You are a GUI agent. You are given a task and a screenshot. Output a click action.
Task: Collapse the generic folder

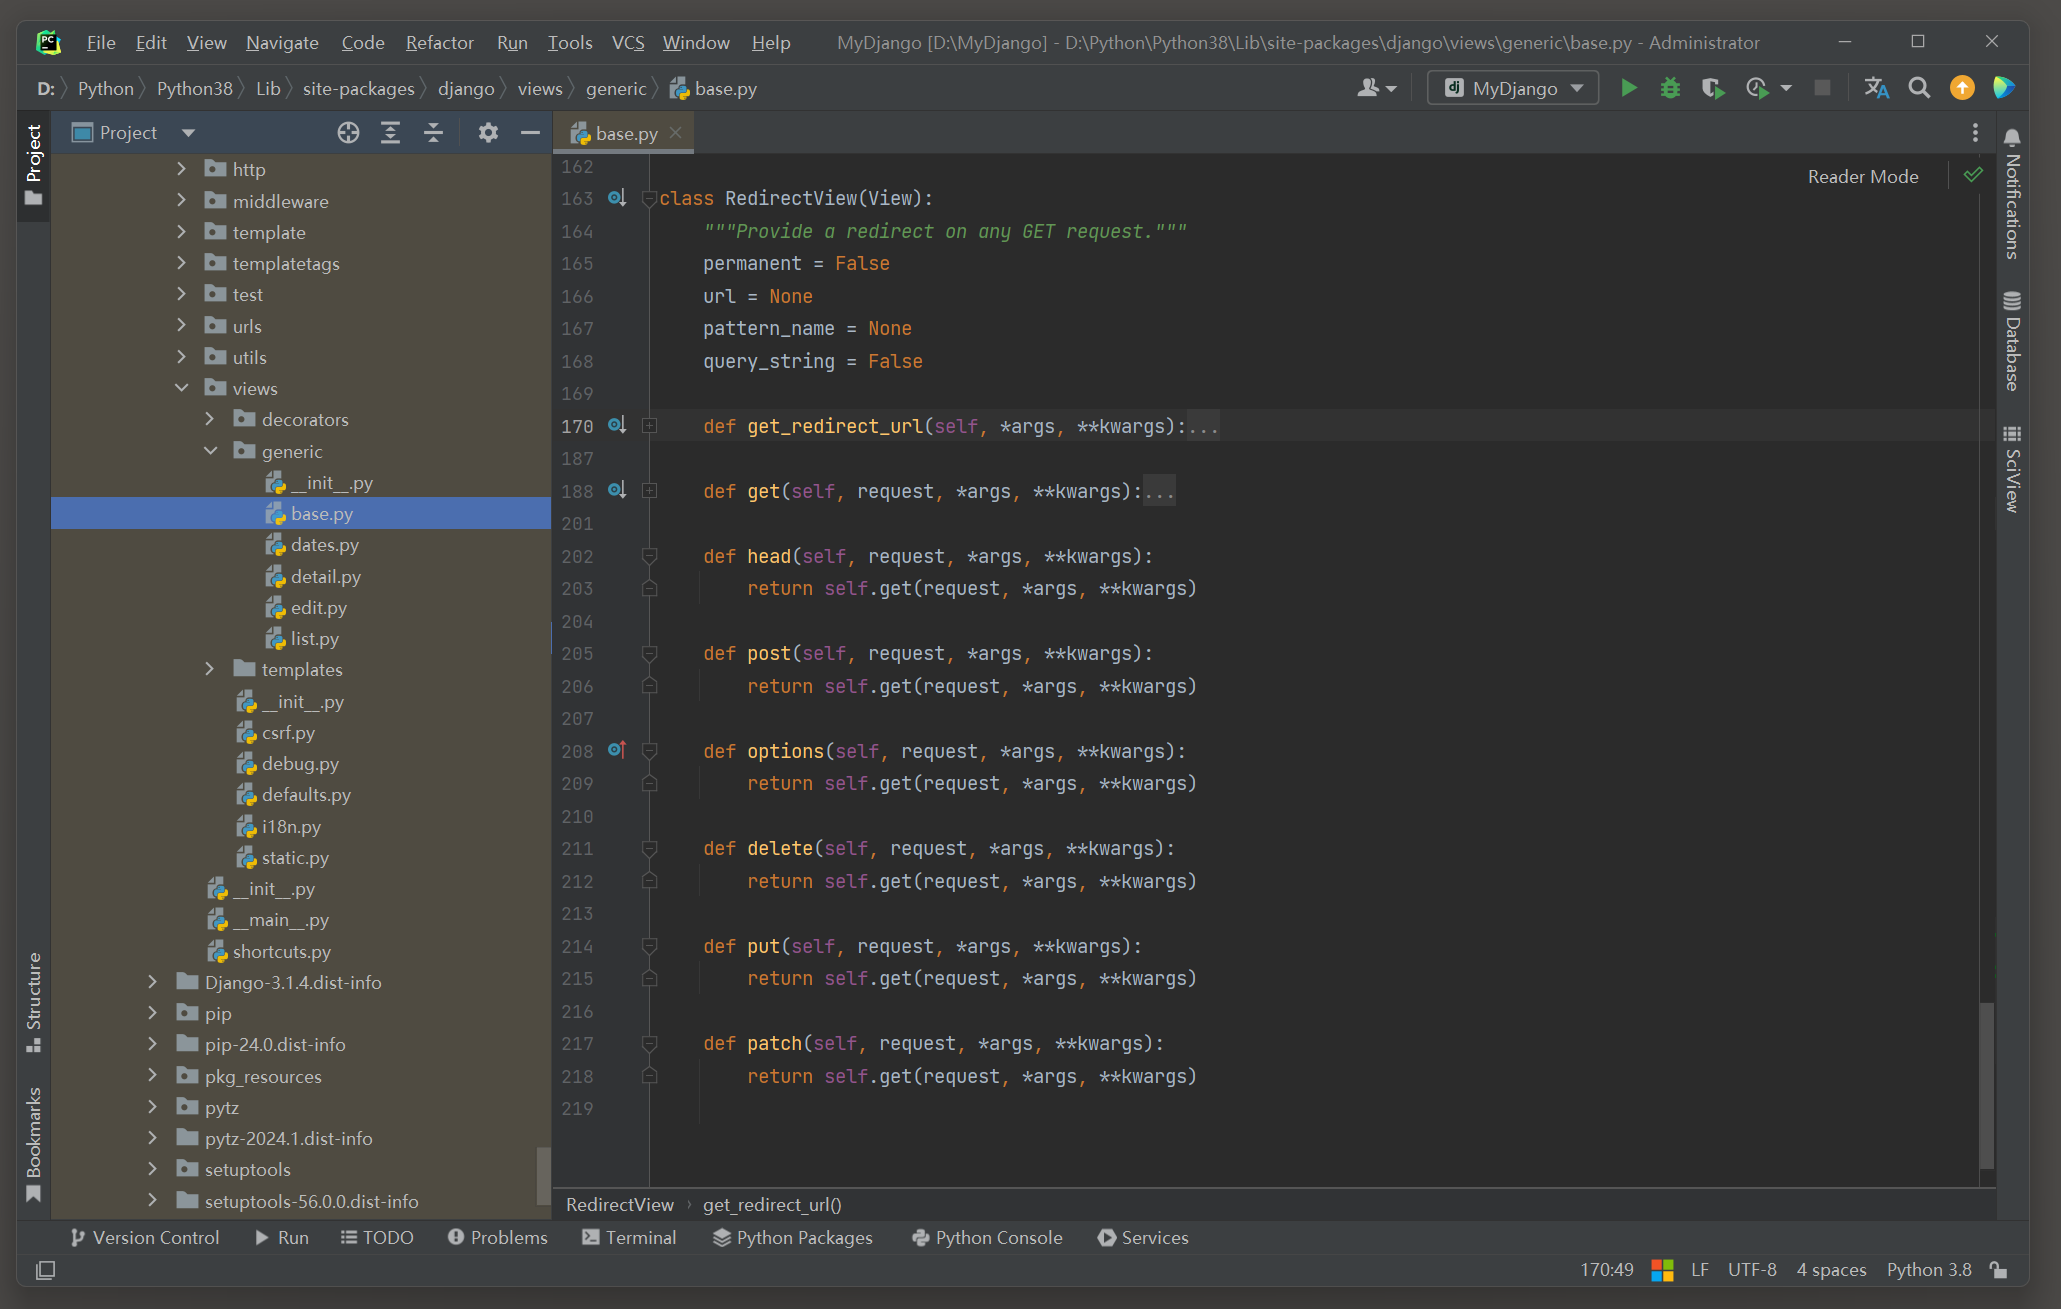point(211,451)
